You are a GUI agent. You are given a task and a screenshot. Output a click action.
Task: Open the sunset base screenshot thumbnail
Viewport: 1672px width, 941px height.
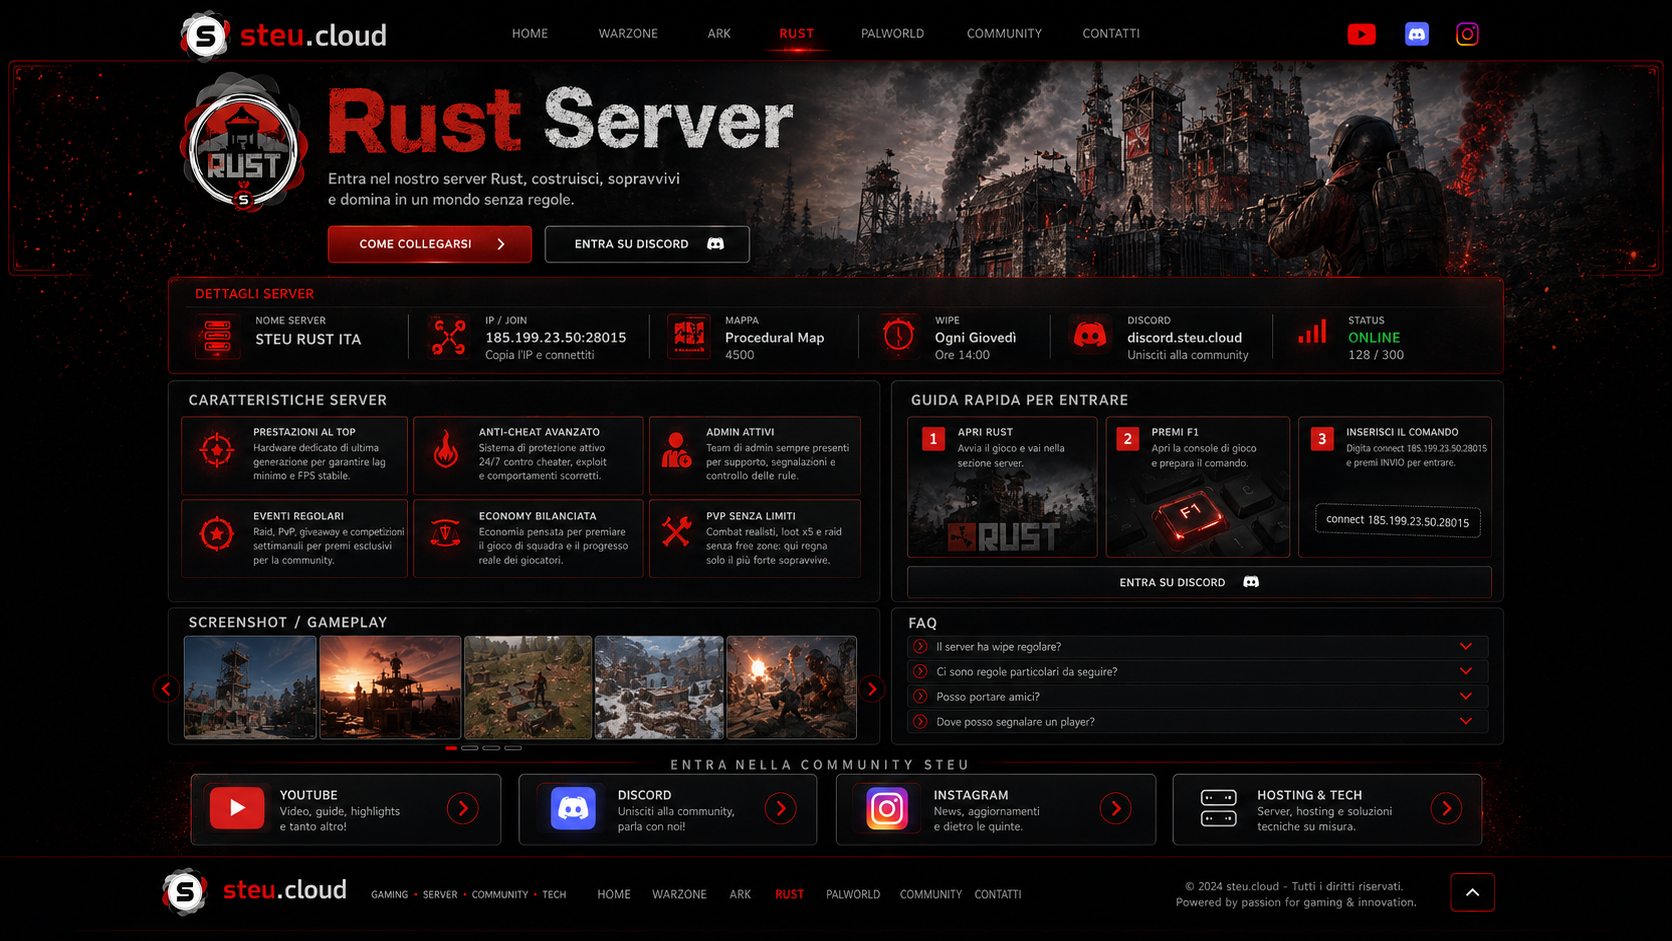point(390,688)
